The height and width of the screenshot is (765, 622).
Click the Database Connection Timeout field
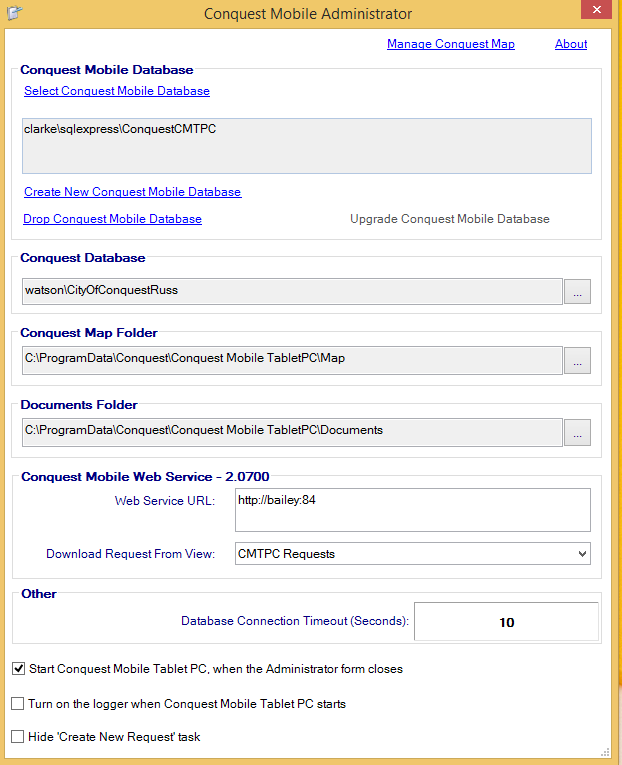(x=506, y=622)
